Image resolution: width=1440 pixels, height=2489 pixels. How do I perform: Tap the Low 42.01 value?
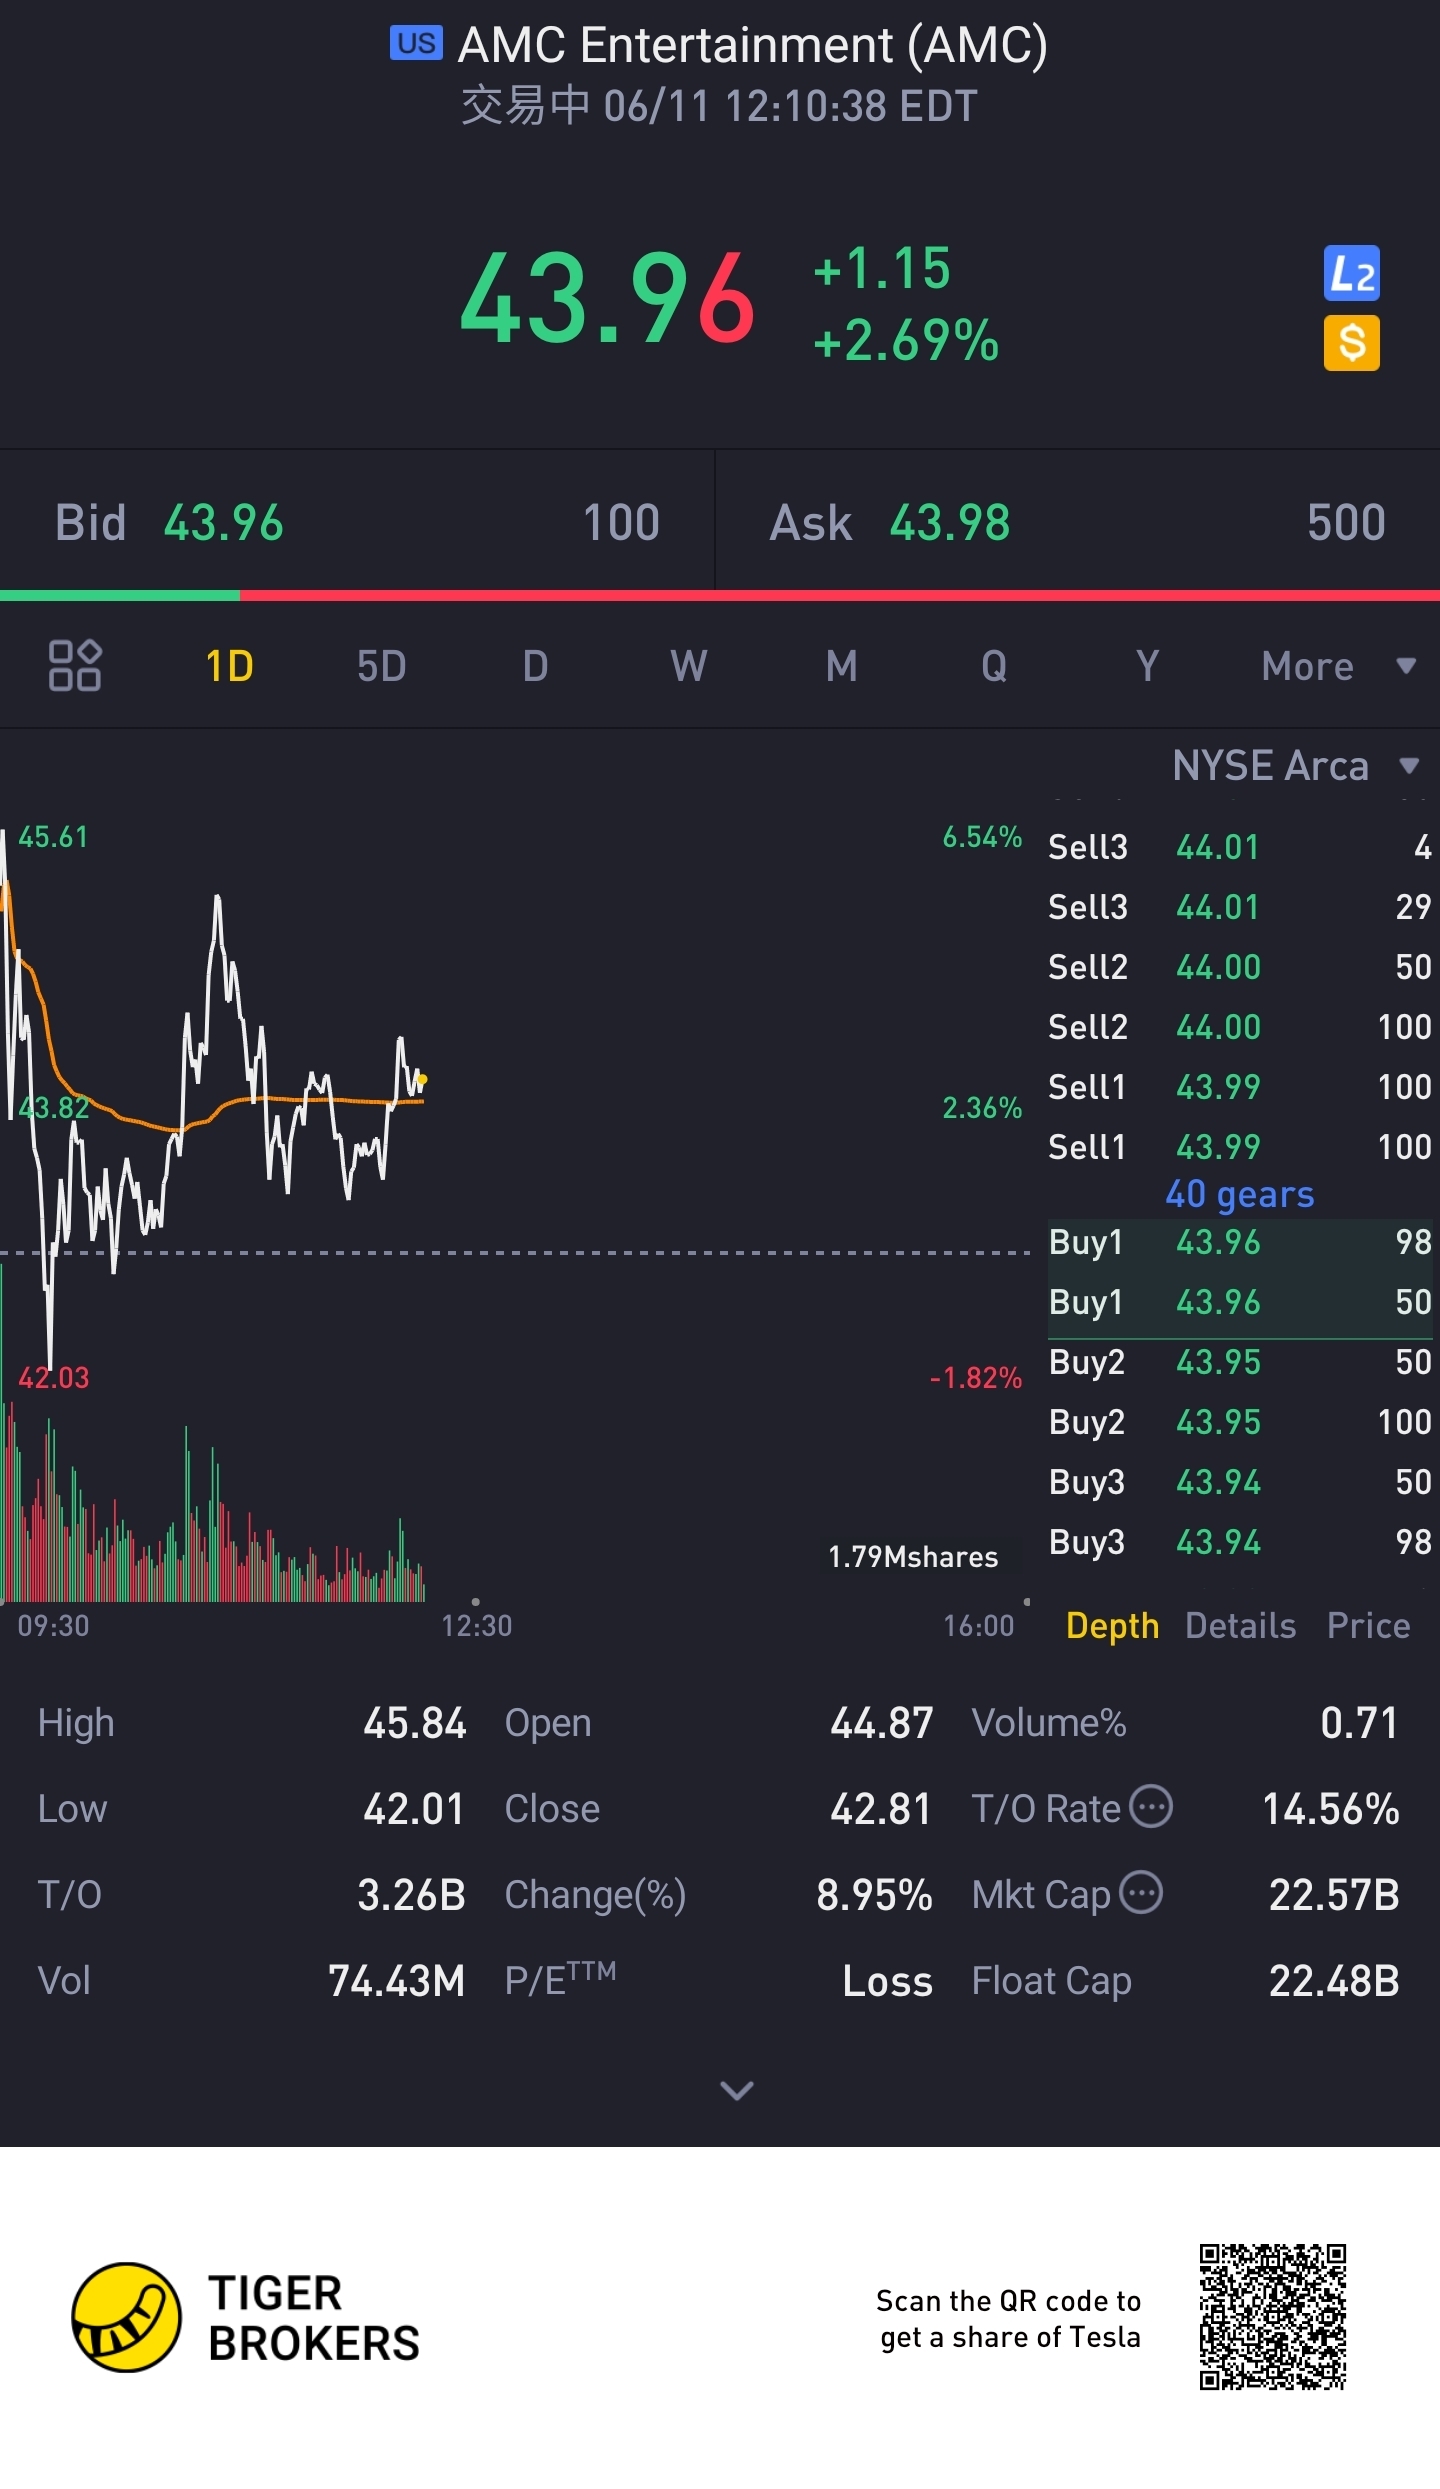414,1809
